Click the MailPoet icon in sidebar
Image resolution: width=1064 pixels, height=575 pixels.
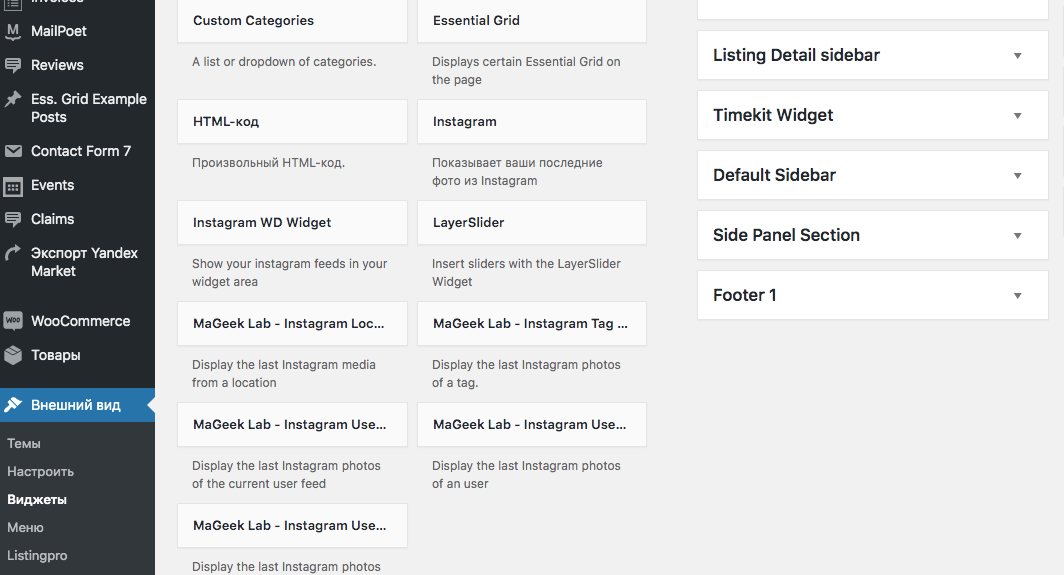point(13,31)
